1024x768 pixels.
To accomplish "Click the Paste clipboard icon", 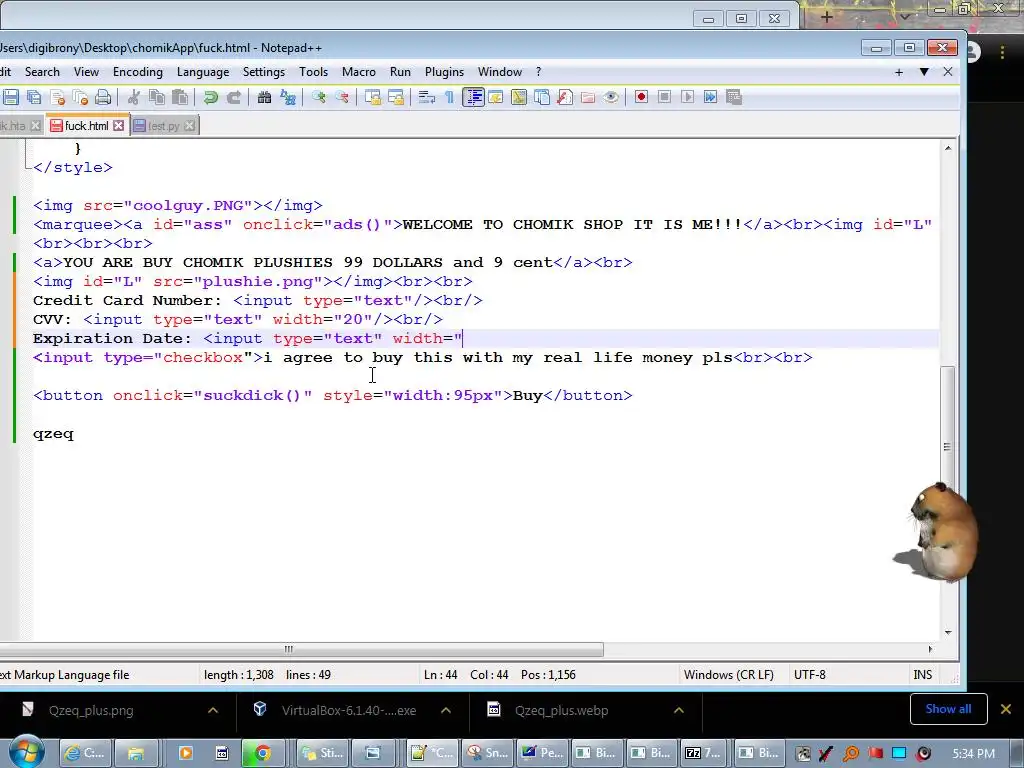I will (180, 97).
